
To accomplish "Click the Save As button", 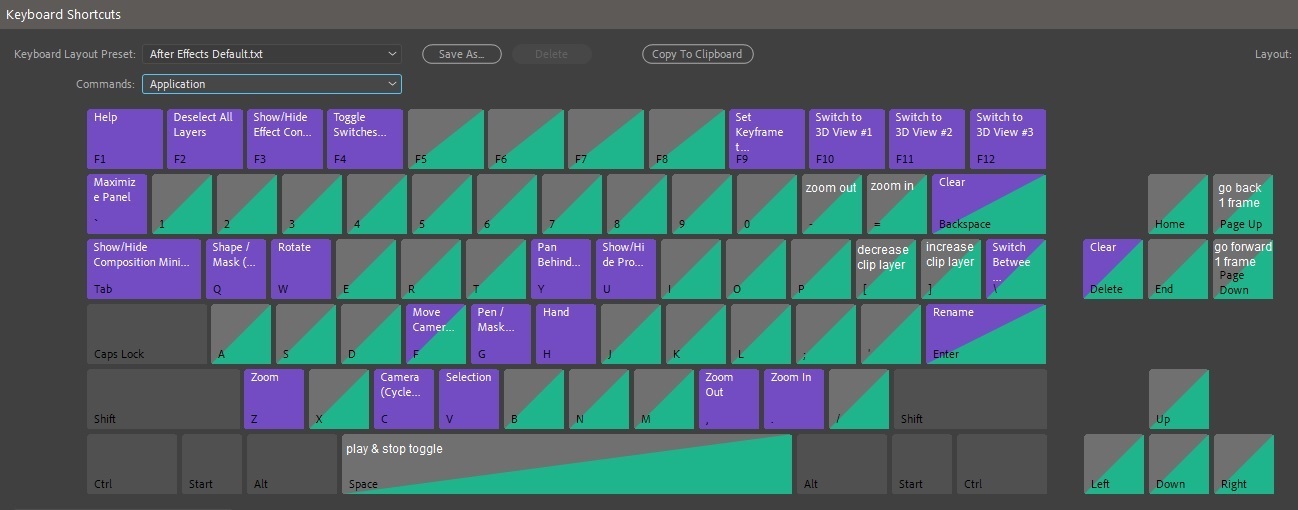I will [461, 54].
